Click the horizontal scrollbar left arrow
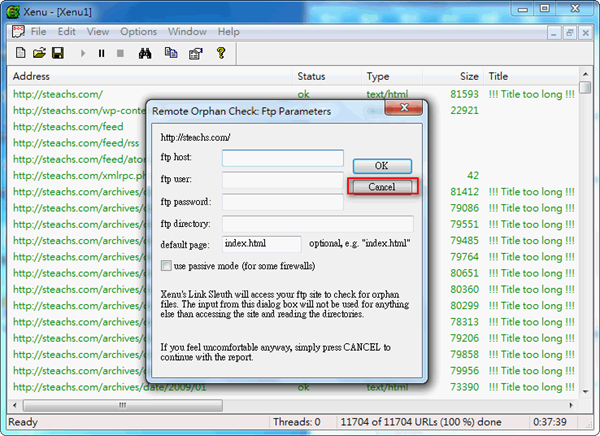The width and height of the screenshot is (600, 436). 15,405
